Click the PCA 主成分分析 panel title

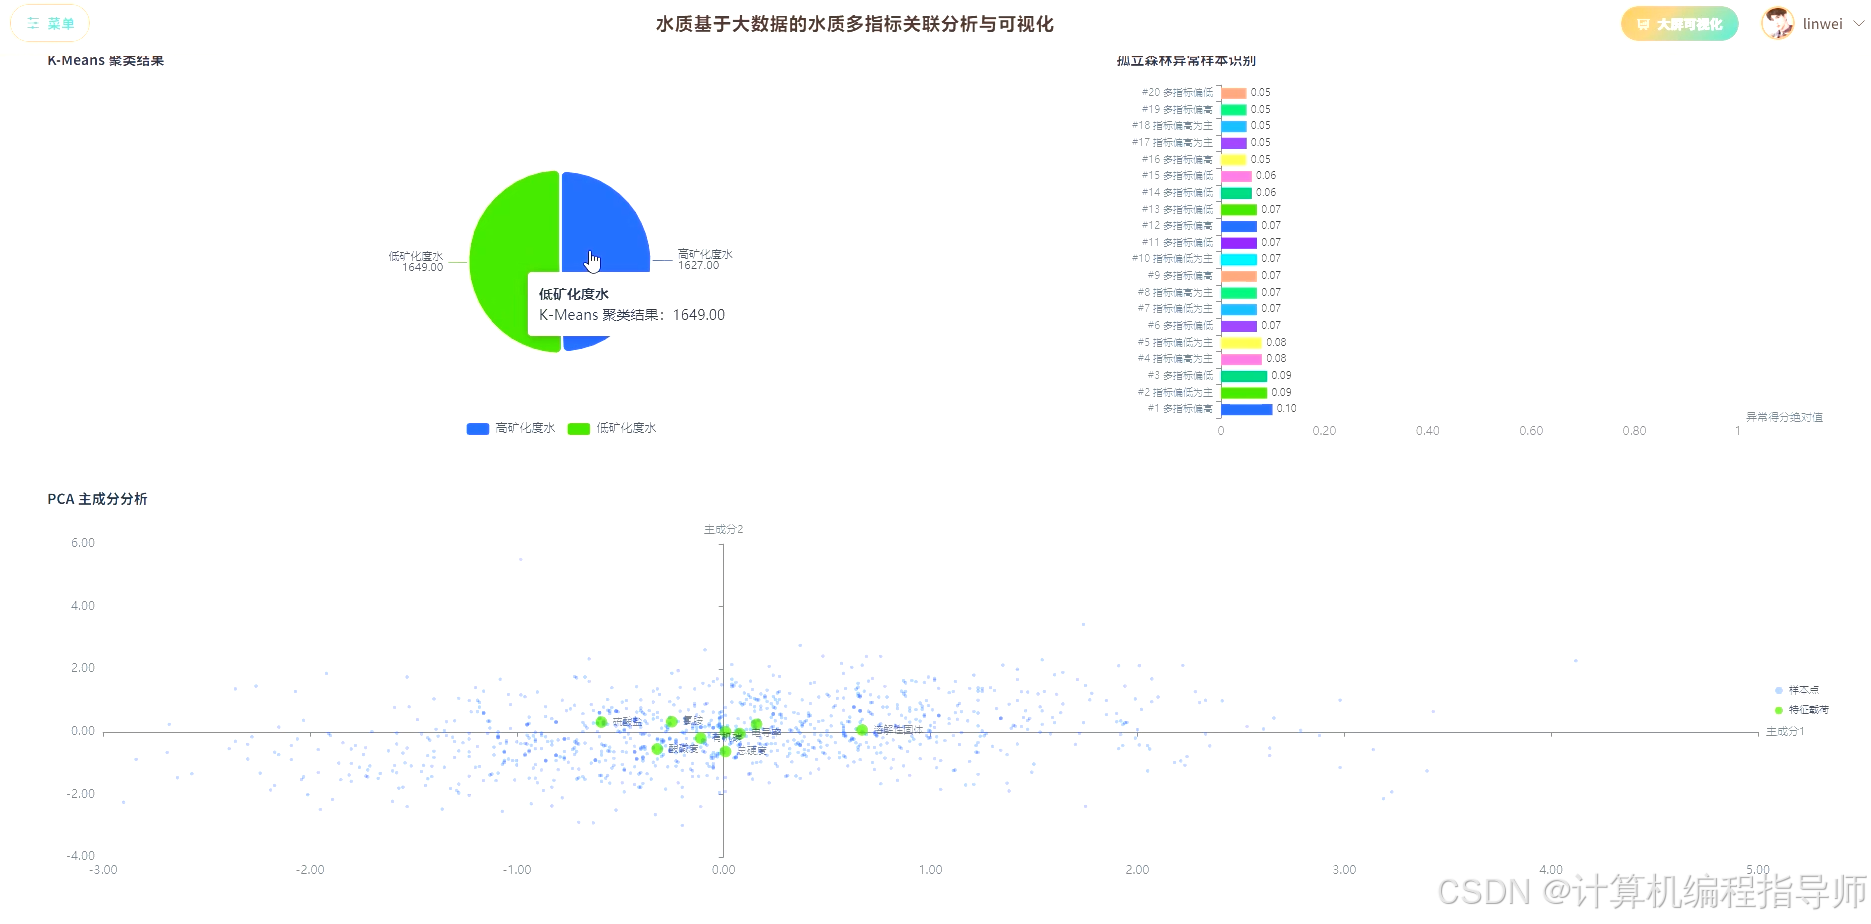[97, 499]
